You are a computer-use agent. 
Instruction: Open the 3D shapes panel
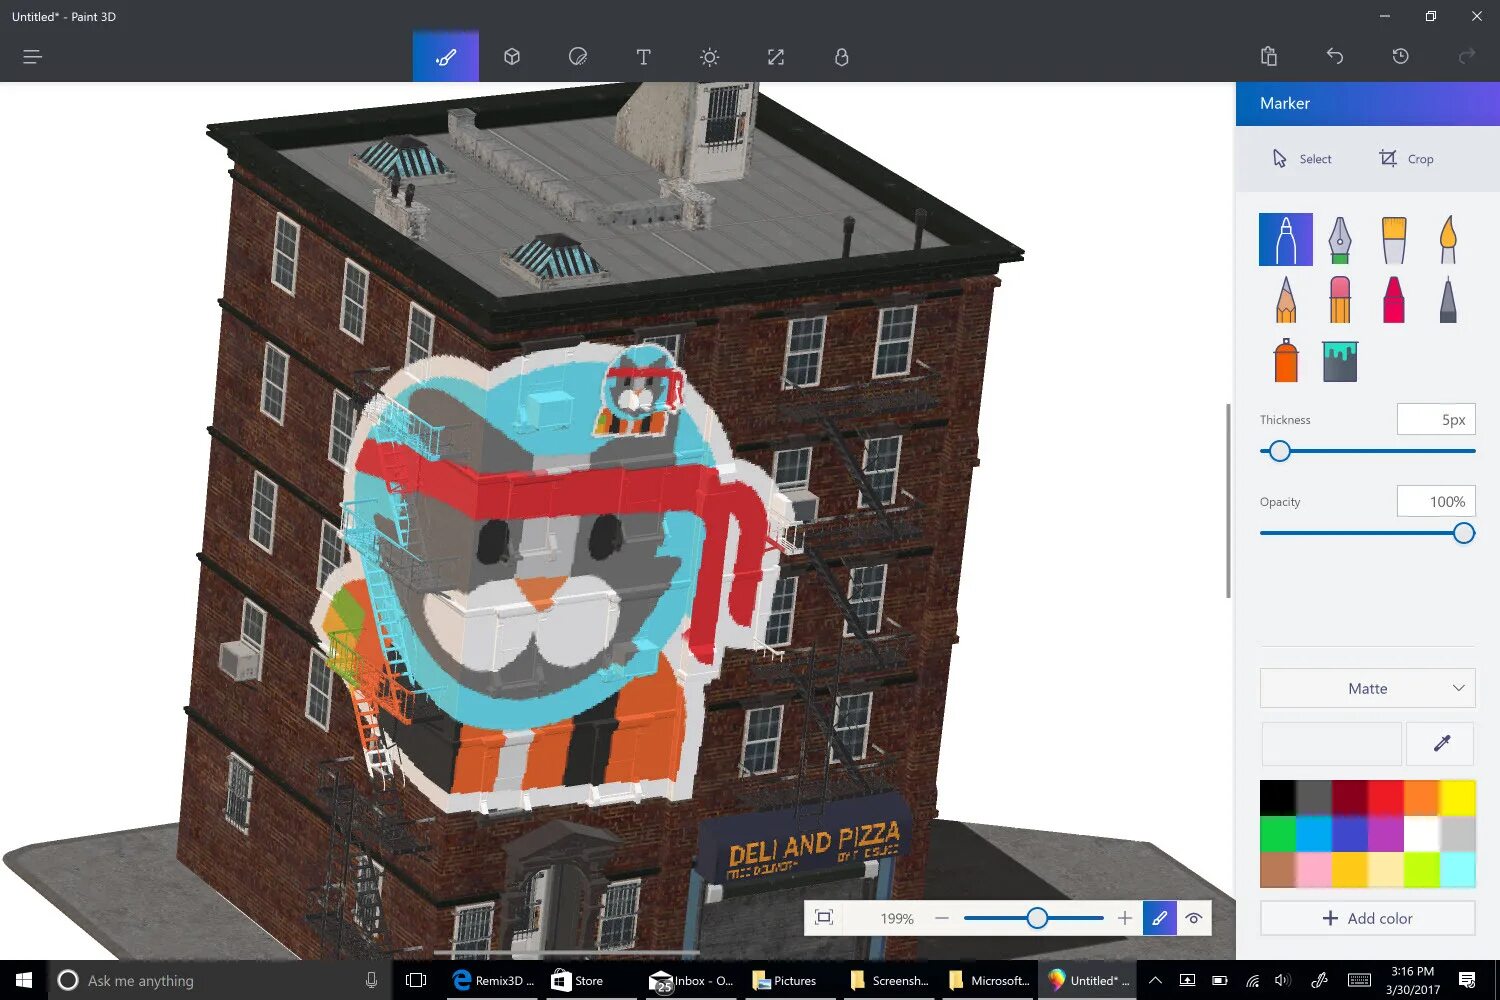point(512,56)
